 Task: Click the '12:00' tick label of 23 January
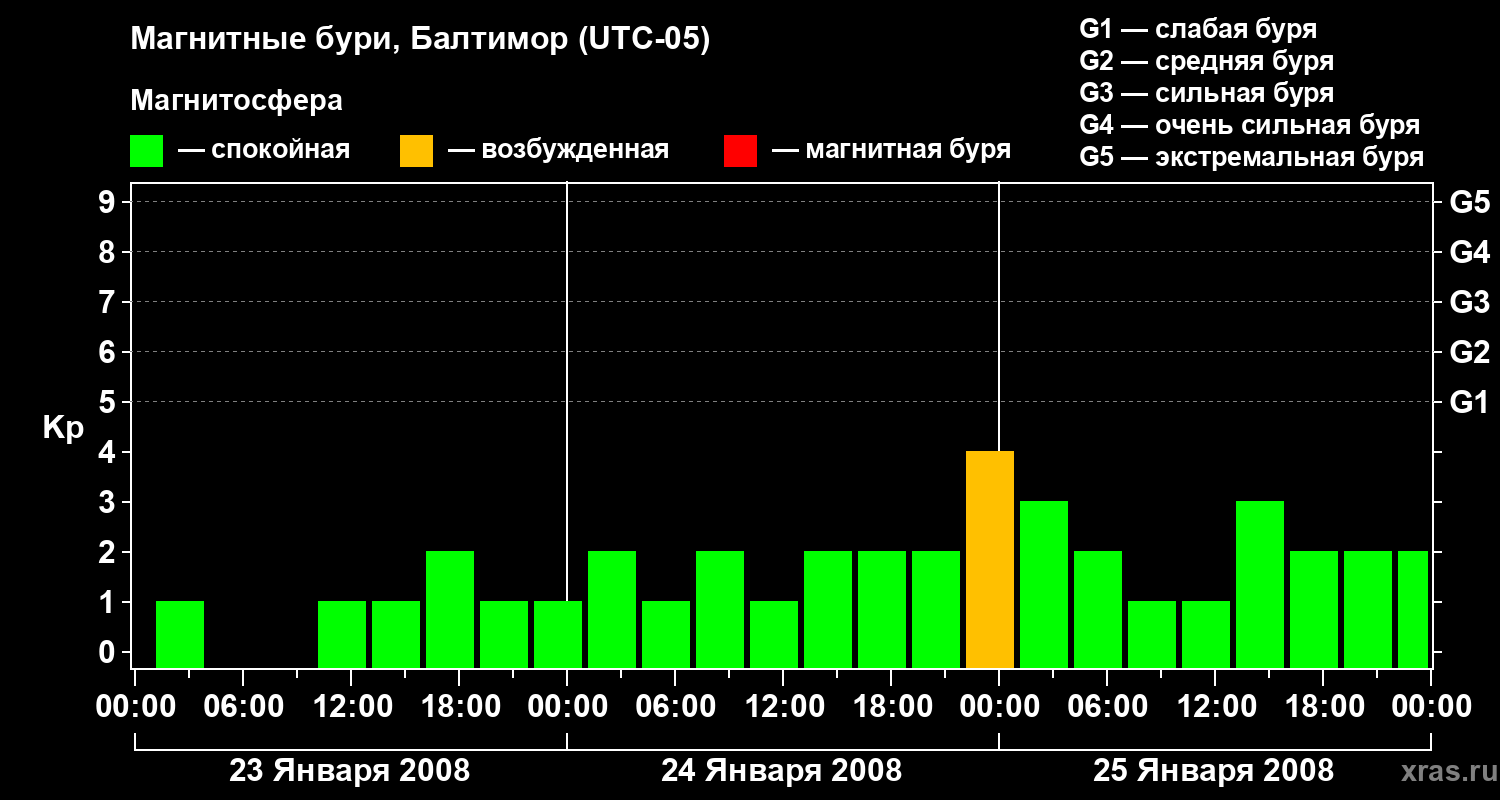coord(351,707)
